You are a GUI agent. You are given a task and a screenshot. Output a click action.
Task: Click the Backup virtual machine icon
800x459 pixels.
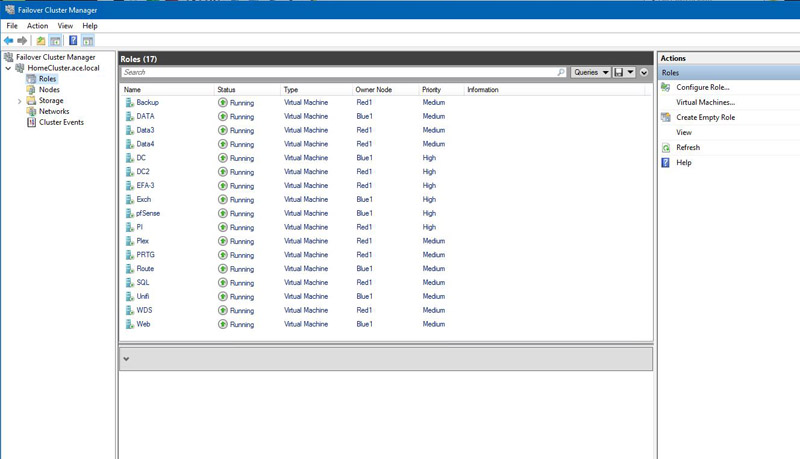130,103
